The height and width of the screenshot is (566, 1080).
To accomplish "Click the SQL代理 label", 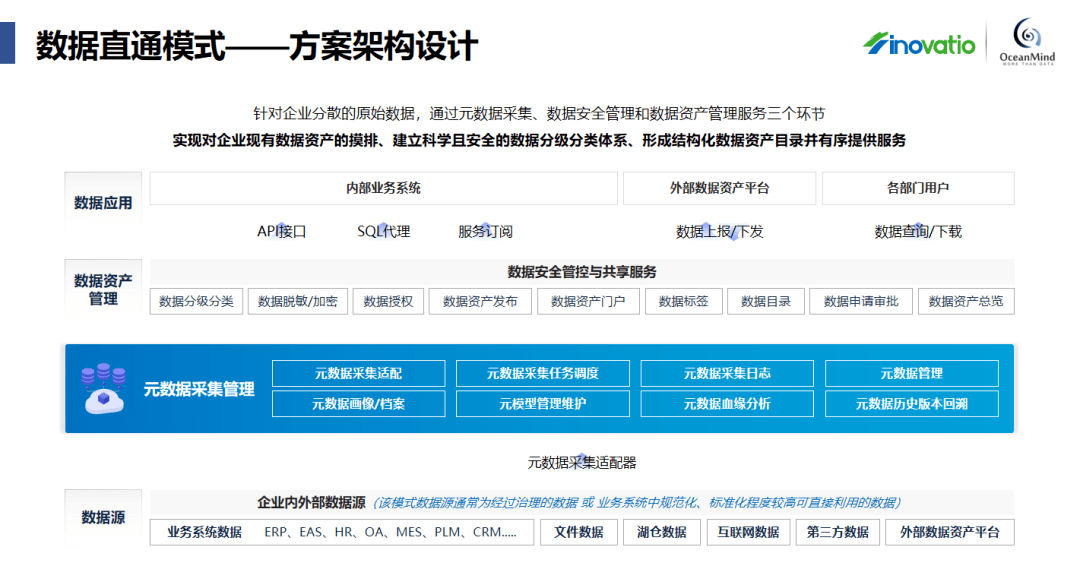I will (x=384, y=231).
